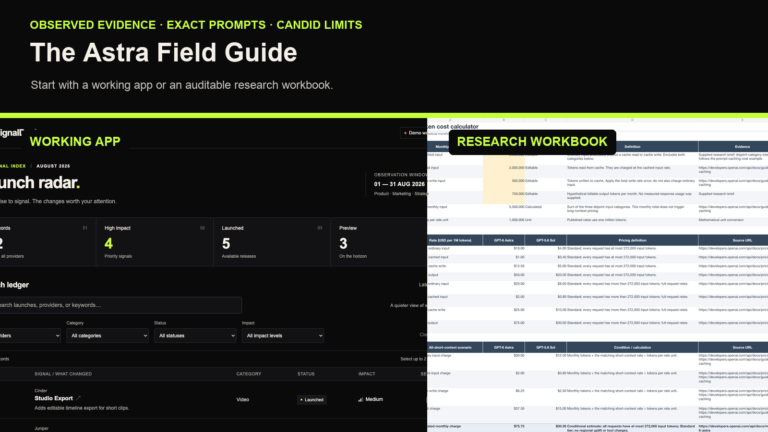Click the Cinder provider label
Screen dimensions: 768x432
pyautogui.click(x=41, y=391)
